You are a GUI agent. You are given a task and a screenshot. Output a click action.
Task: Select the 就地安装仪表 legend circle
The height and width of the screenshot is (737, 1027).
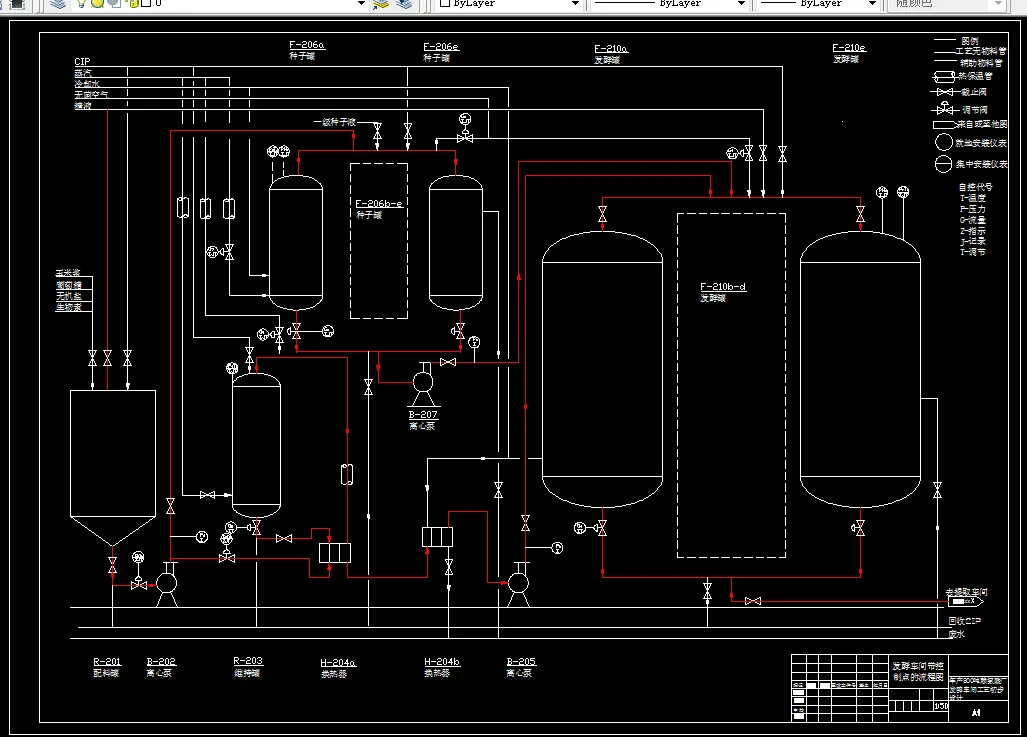(944, 142)
